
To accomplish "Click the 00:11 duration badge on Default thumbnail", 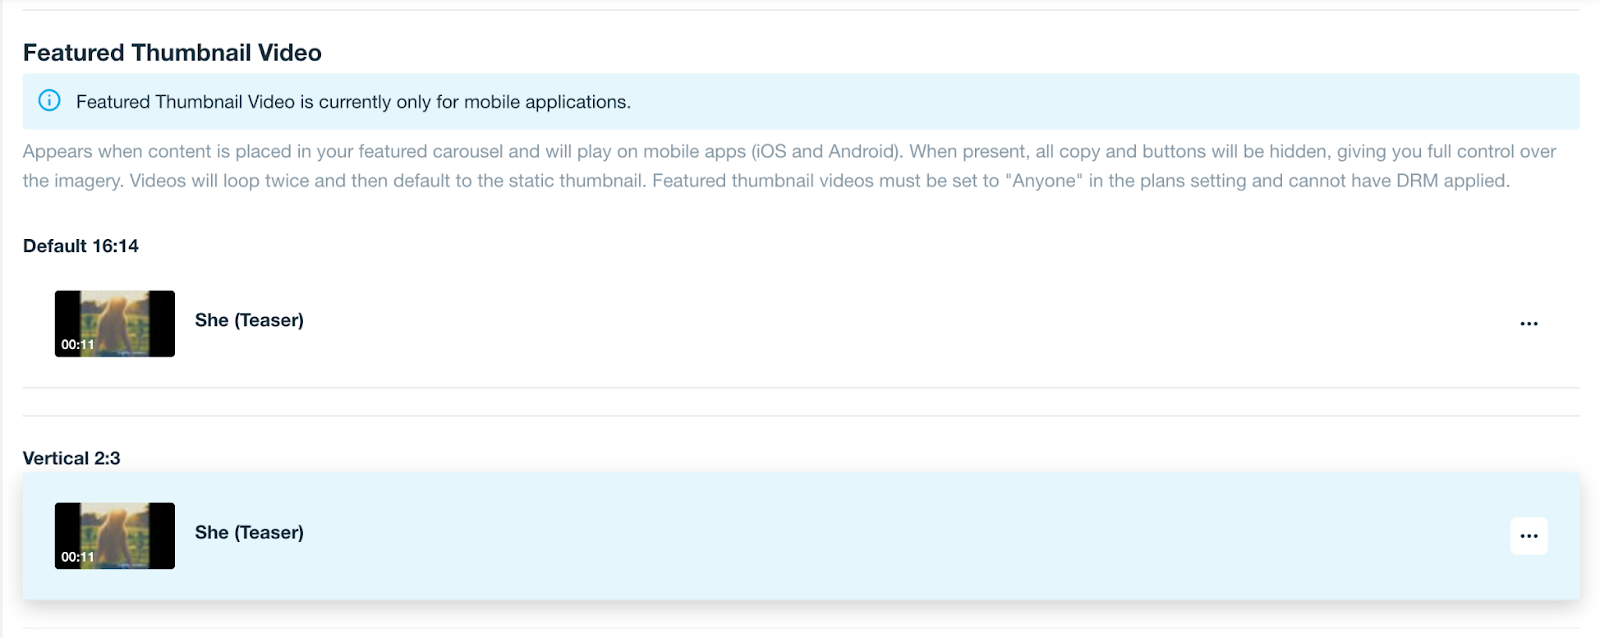I will pos(77,345).
